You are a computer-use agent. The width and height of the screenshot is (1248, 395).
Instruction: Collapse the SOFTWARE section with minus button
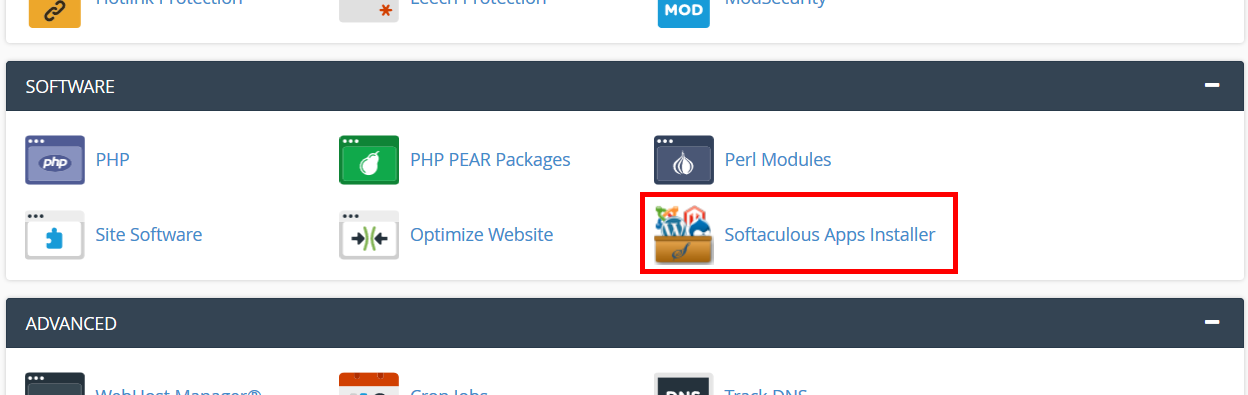click(1212, 86)
